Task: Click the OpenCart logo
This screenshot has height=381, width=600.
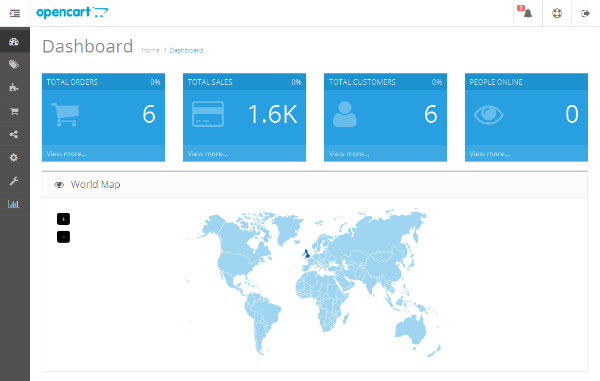Action: [x=72, y=12]
